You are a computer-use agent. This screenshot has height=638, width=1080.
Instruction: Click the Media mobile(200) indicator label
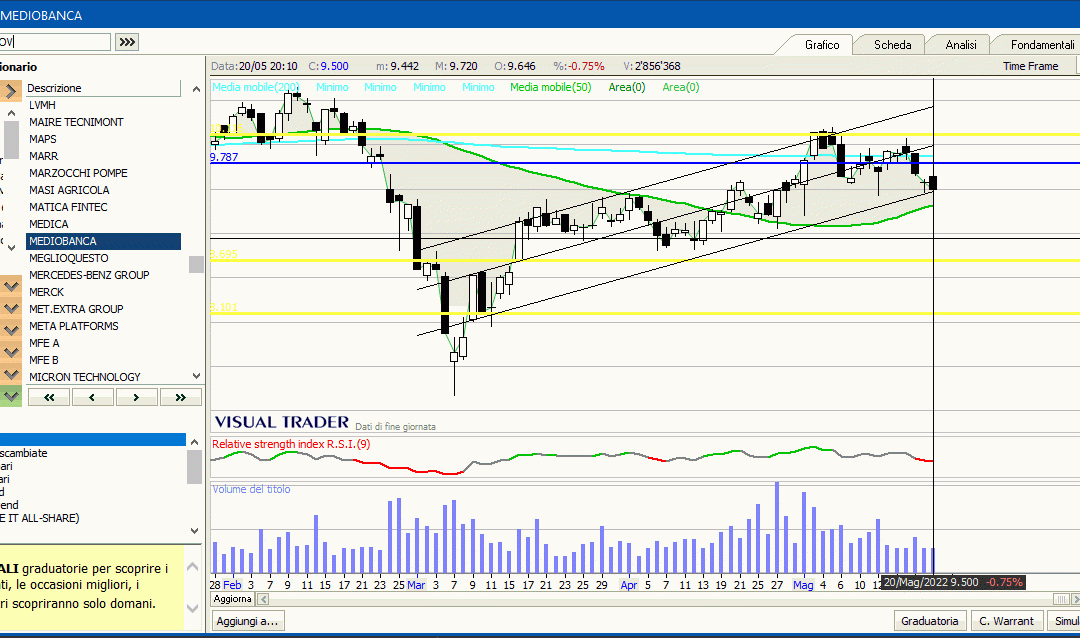(256, 87)
